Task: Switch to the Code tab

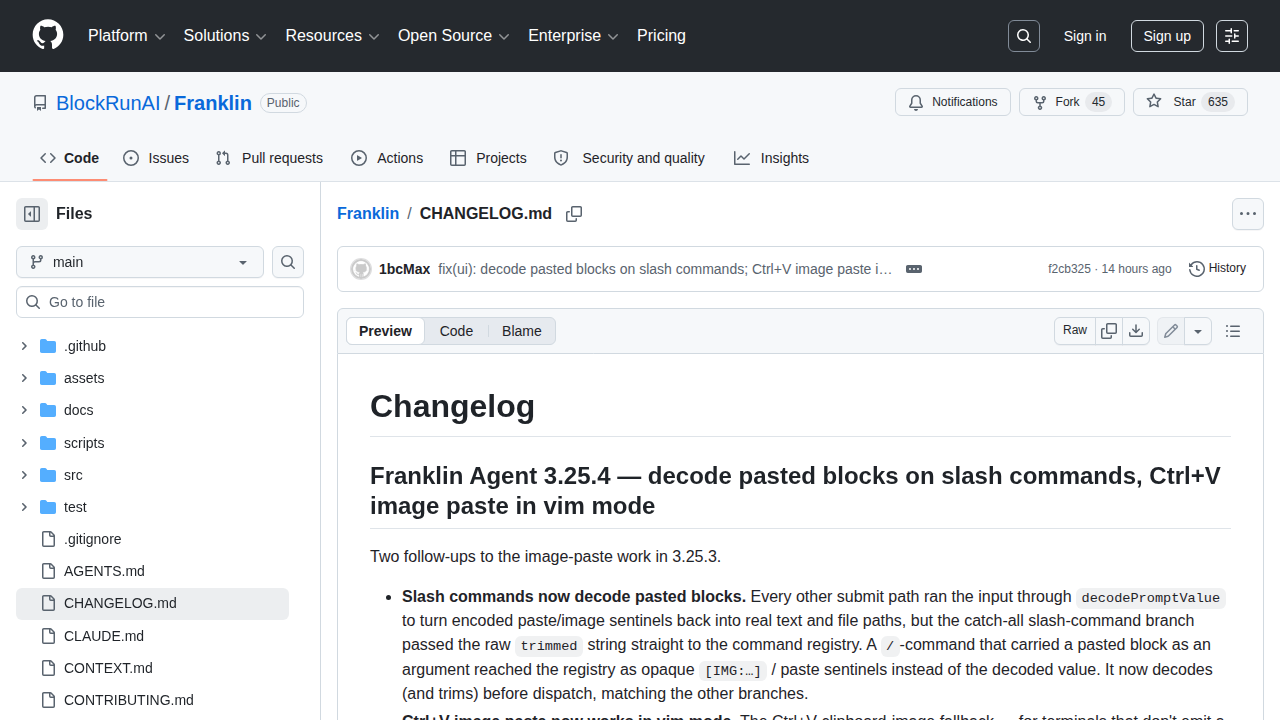Action: tap(70, 158)
